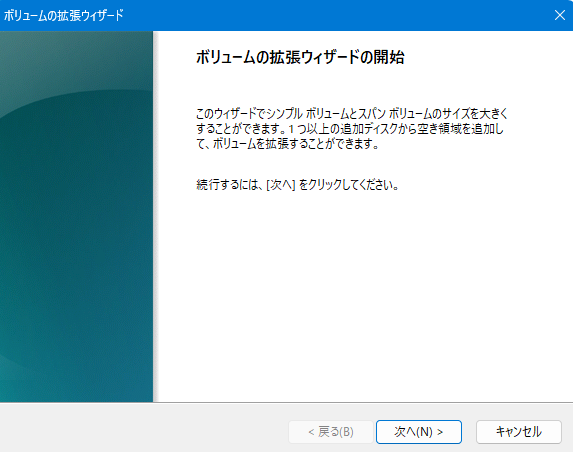Viewport: 573px width, 452px height.
Task: Click the disabled < 戻る(B) button
Action: click(331, 432)
